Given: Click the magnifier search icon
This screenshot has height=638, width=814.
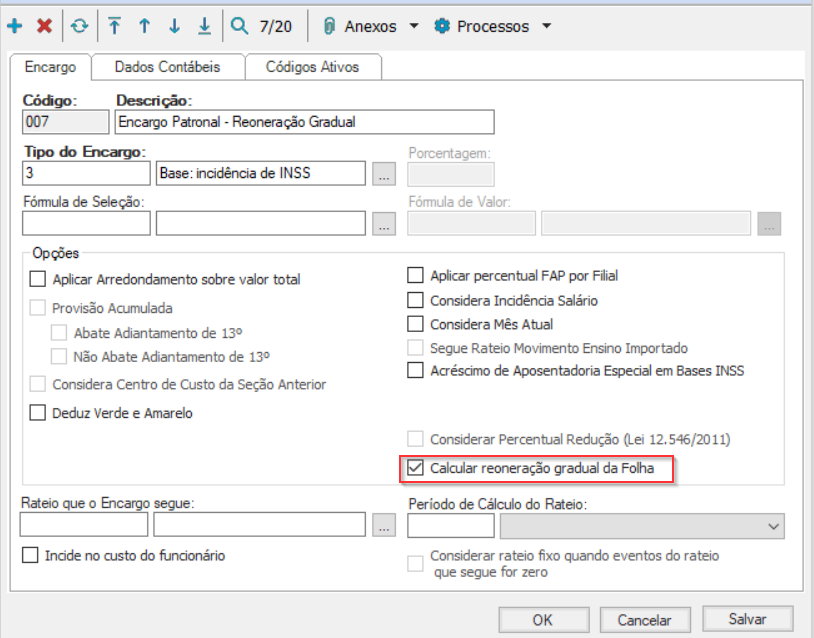Looking at the screenshot, I should pos(239,26).
